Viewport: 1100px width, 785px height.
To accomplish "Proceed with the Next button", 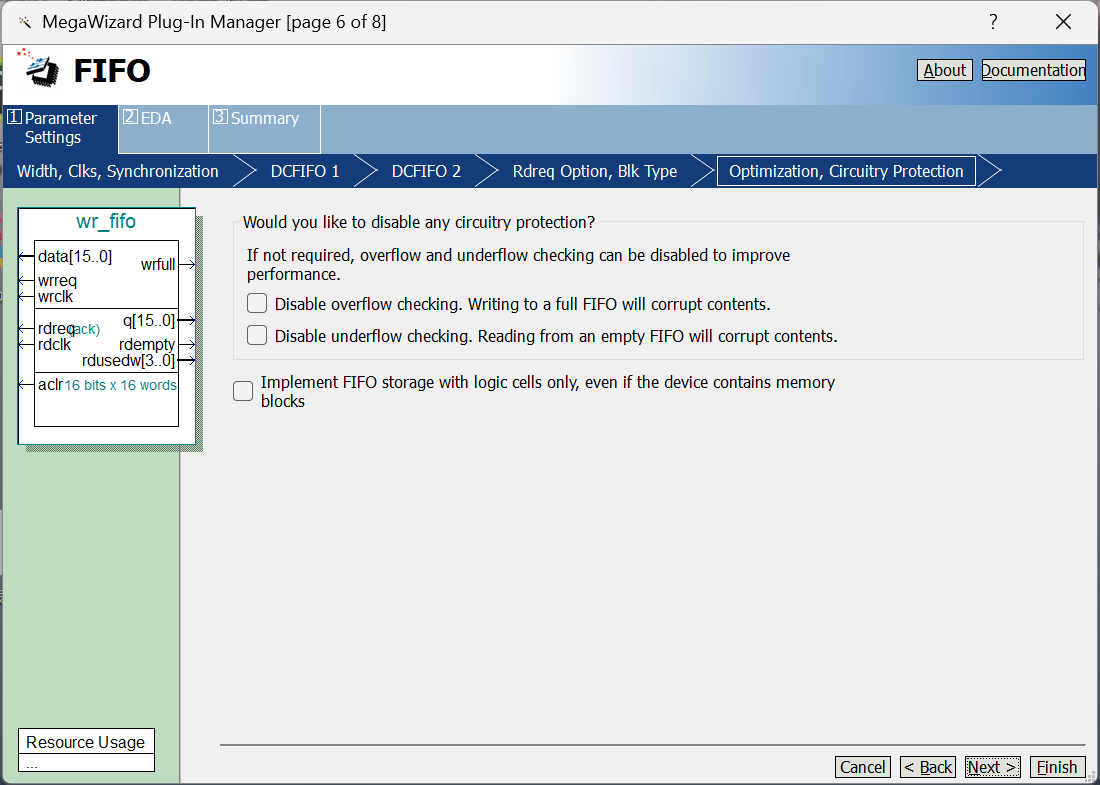I will pyautogui.click(x=993, y=767).
